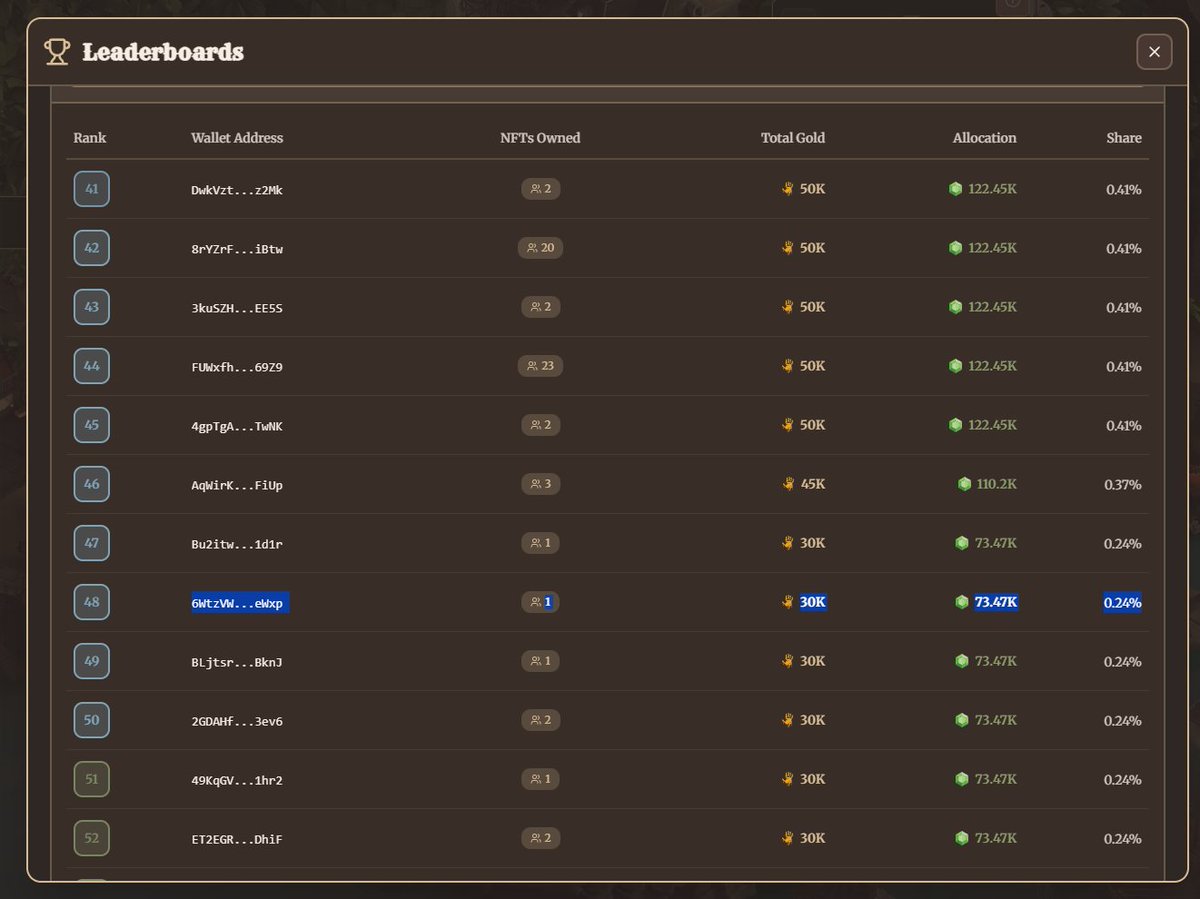1200x899 pixels.
Task: Select wallet address DwkVzt...z2Mk
Action: coord(237,190)
